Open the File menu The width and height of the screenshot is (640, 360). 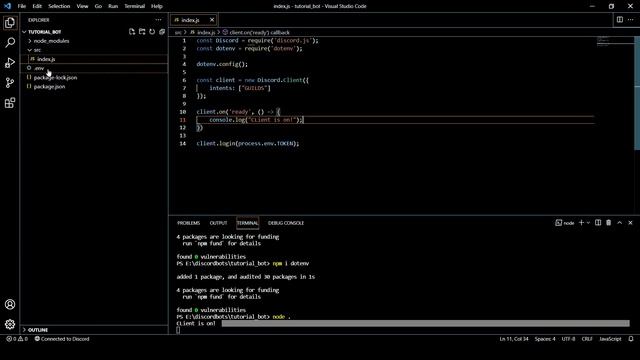pyautogui.click(x=22, y=6)
